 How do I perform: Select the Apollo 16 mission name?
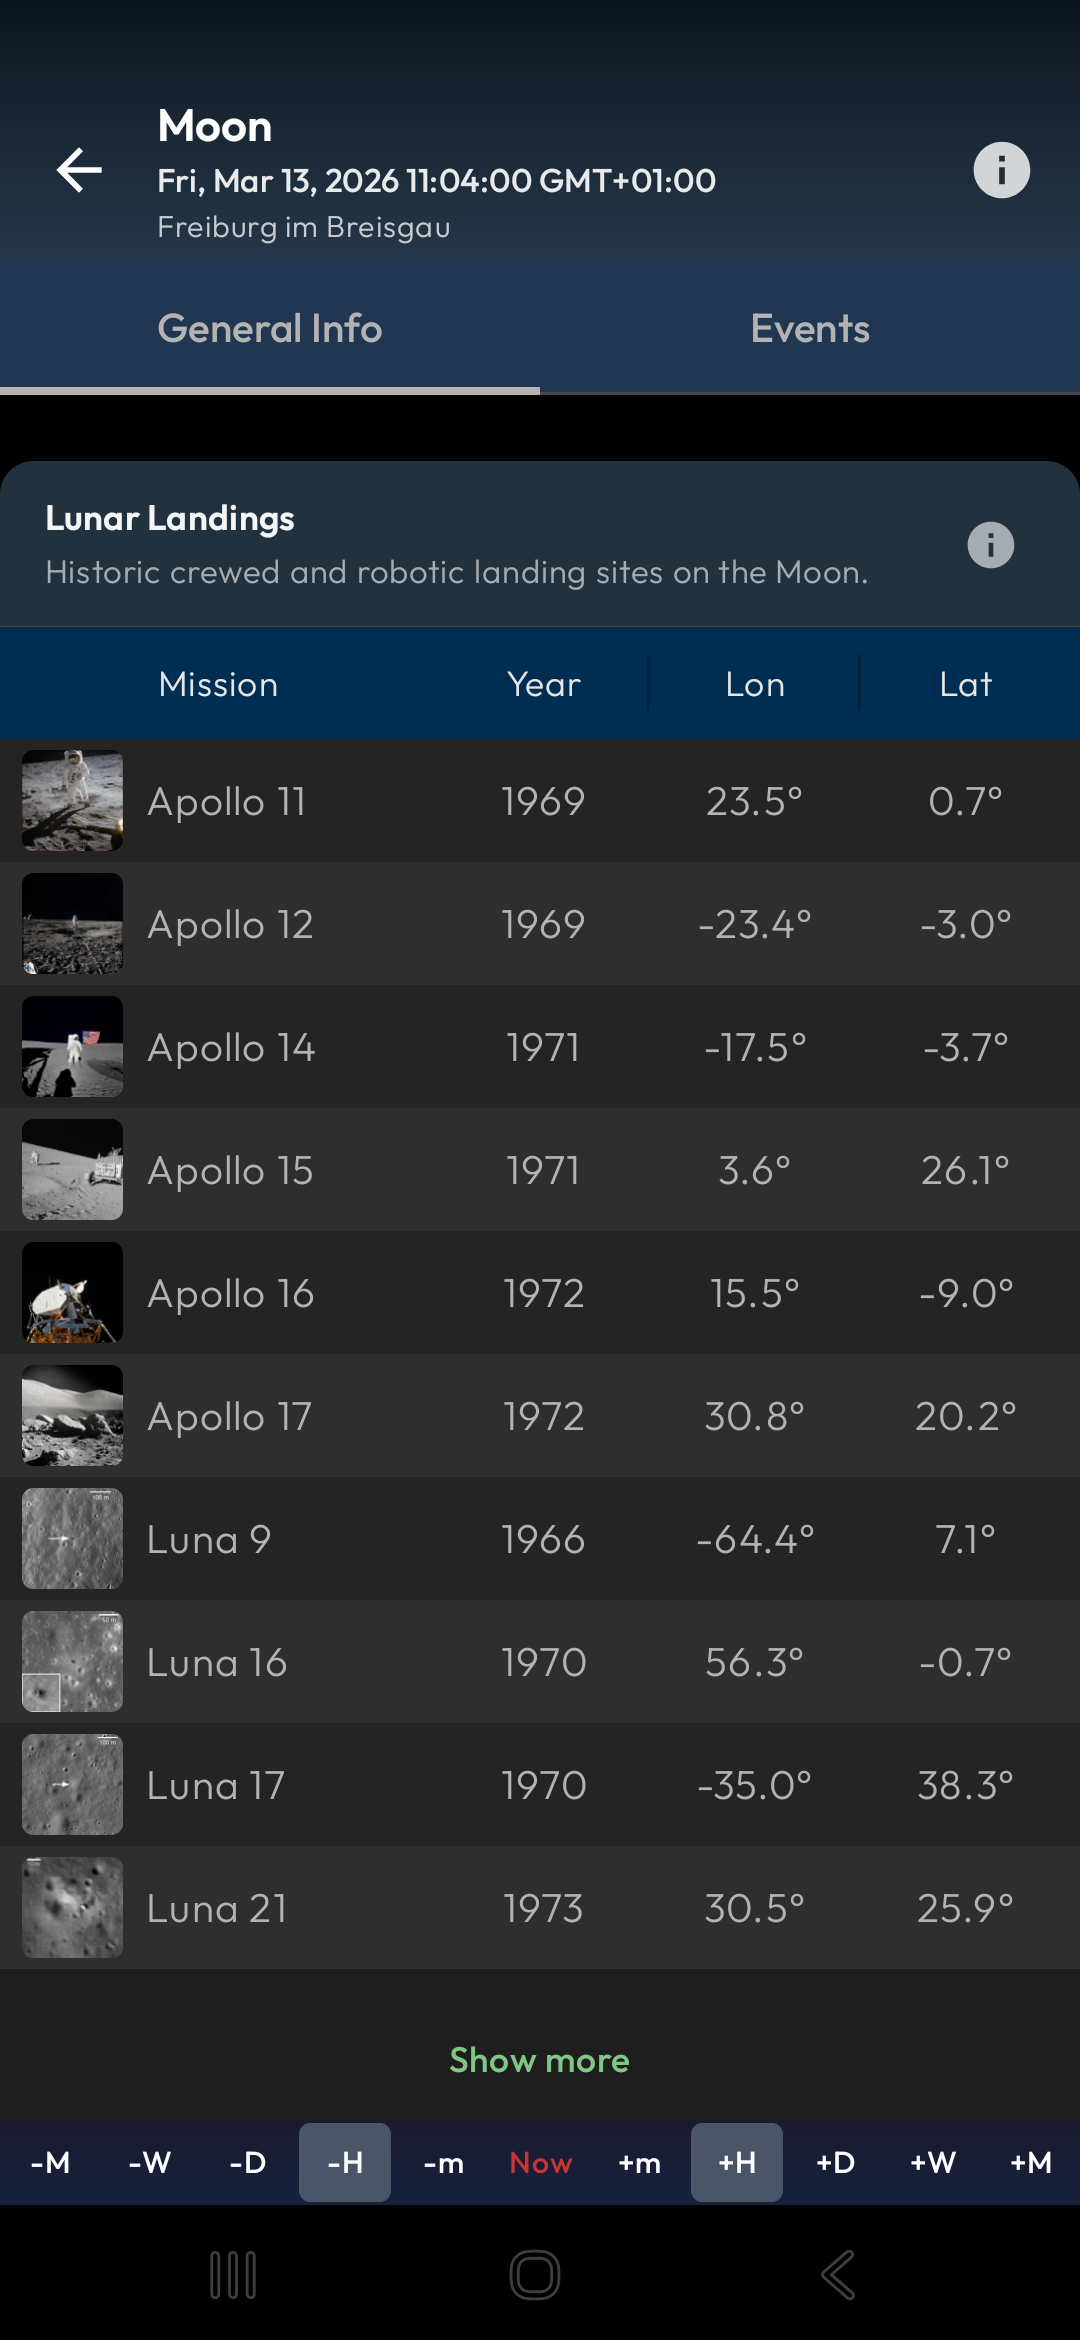pos(231,1294)
